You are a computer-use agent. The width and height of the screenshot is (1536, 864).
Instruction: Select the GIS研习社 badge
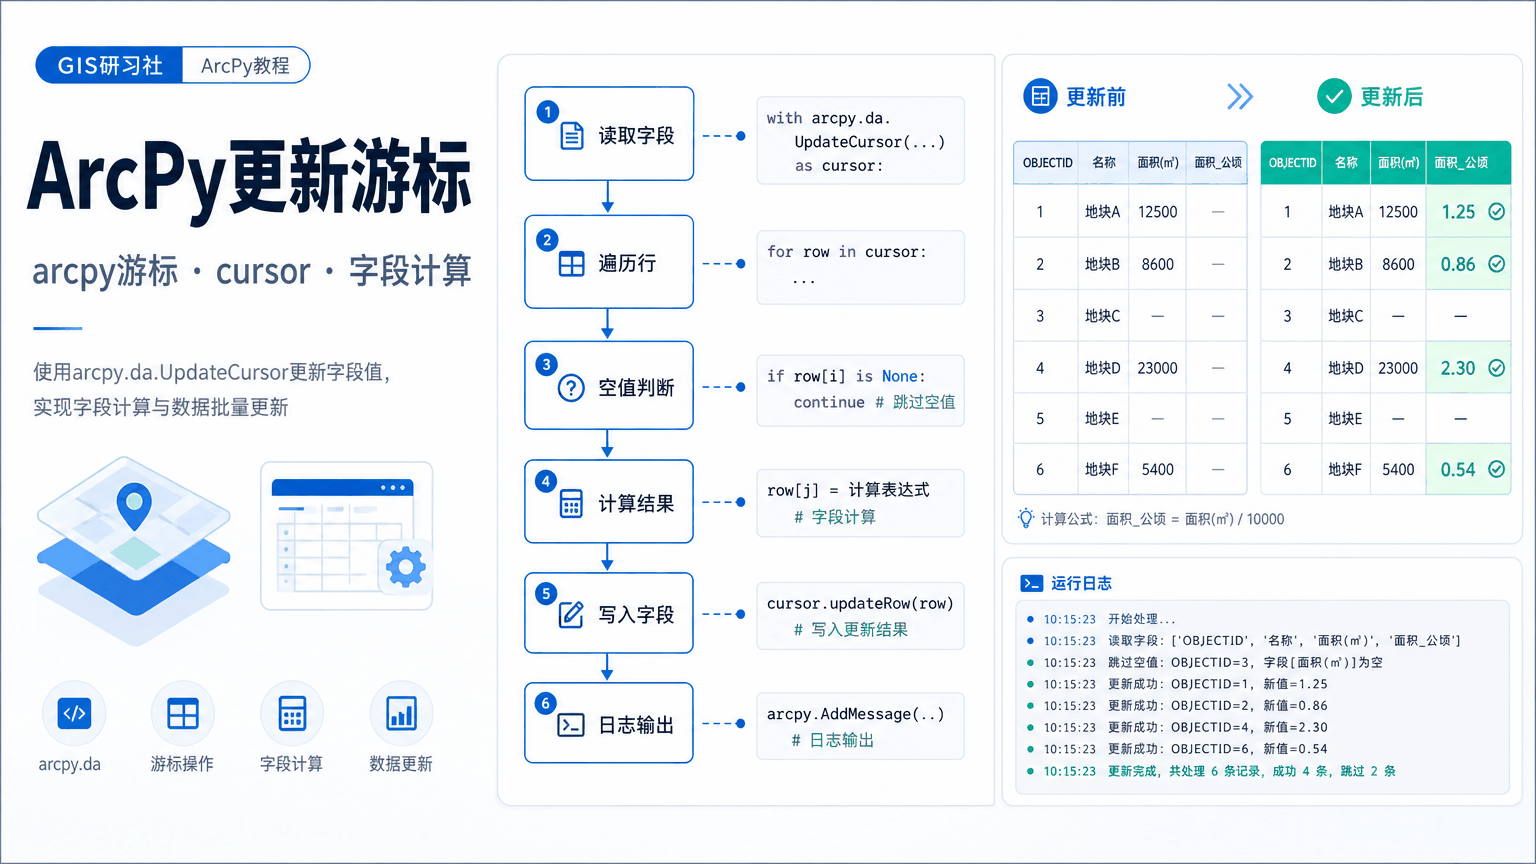109,65
